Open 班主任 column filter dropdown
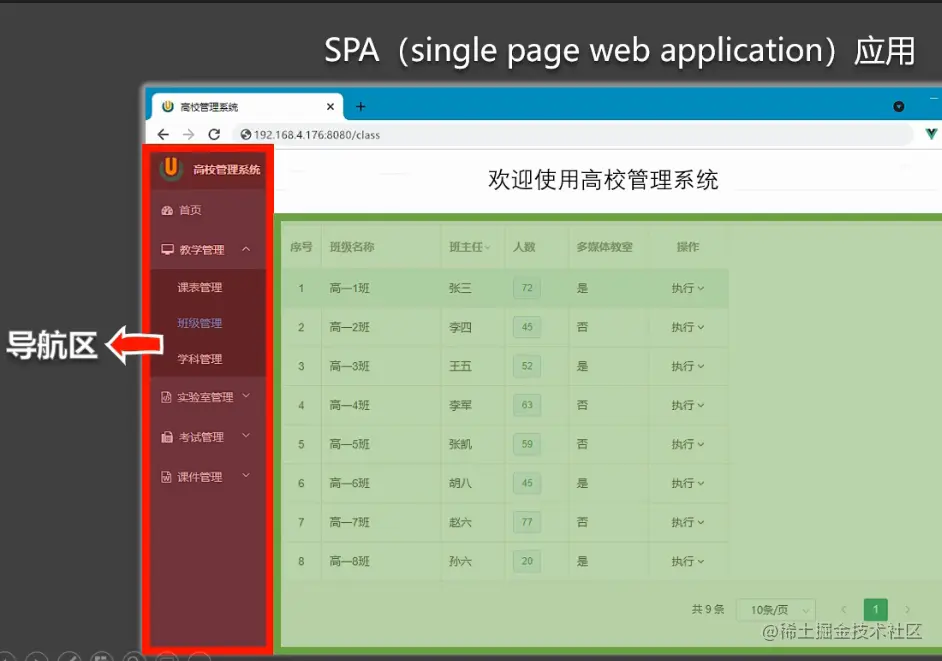Viewport: 942px width, 661px height. [x=487, y=247]
